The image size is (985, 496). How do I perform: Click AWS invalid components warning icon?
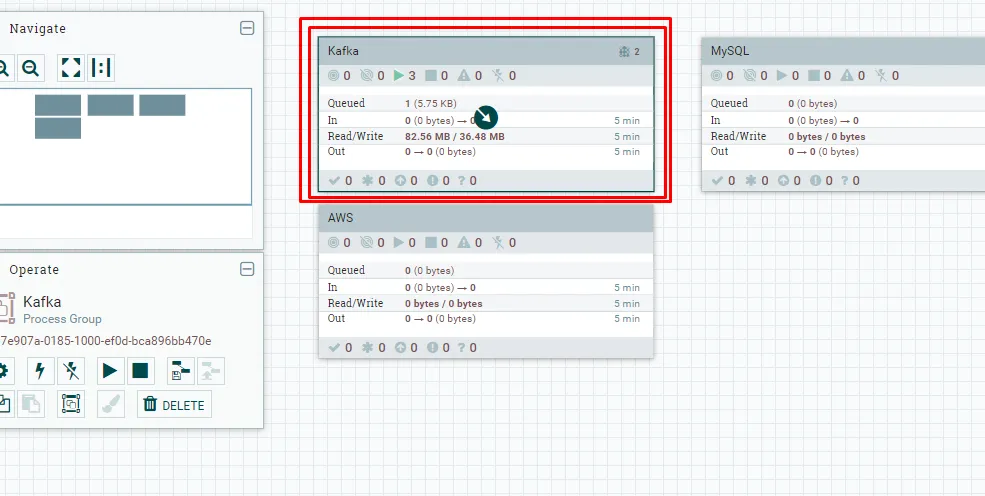(464, 242)
